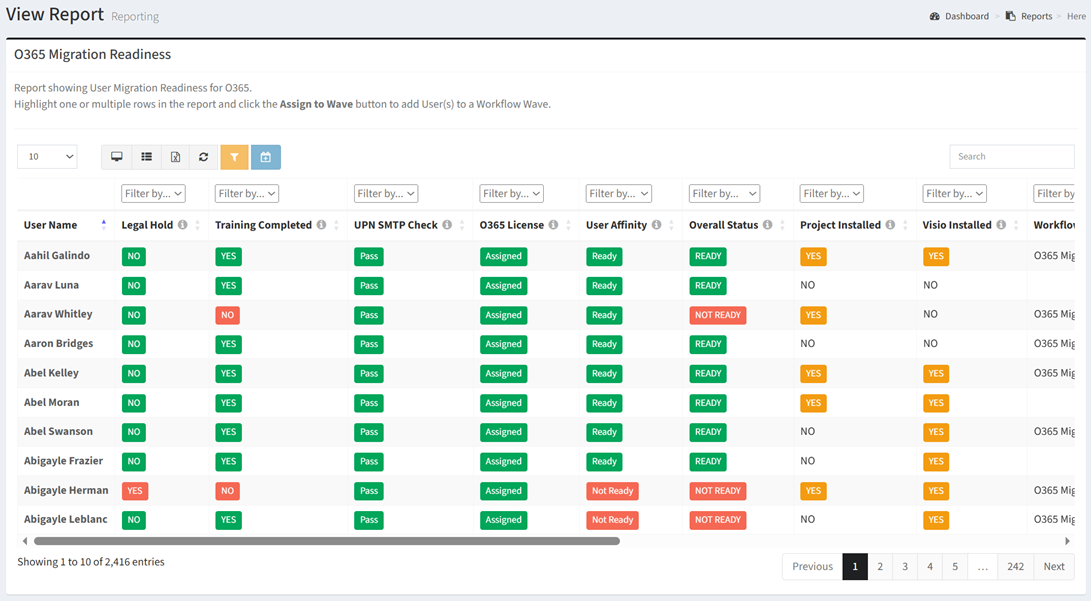Refresh the report table

[204, 157]
